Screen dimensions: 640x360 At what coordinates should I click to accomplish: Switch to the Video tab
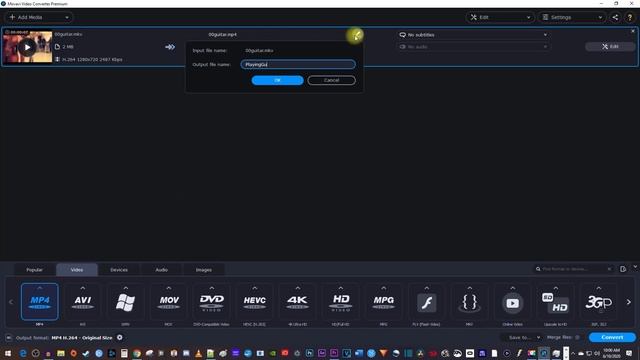(77, 270)
